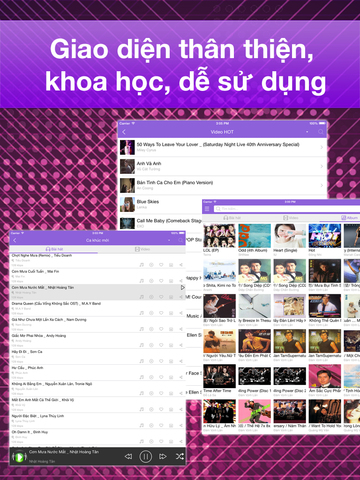Select the 'Call Me Baby' video title
Screen dimensions: 360x480
tap(169, 221)
